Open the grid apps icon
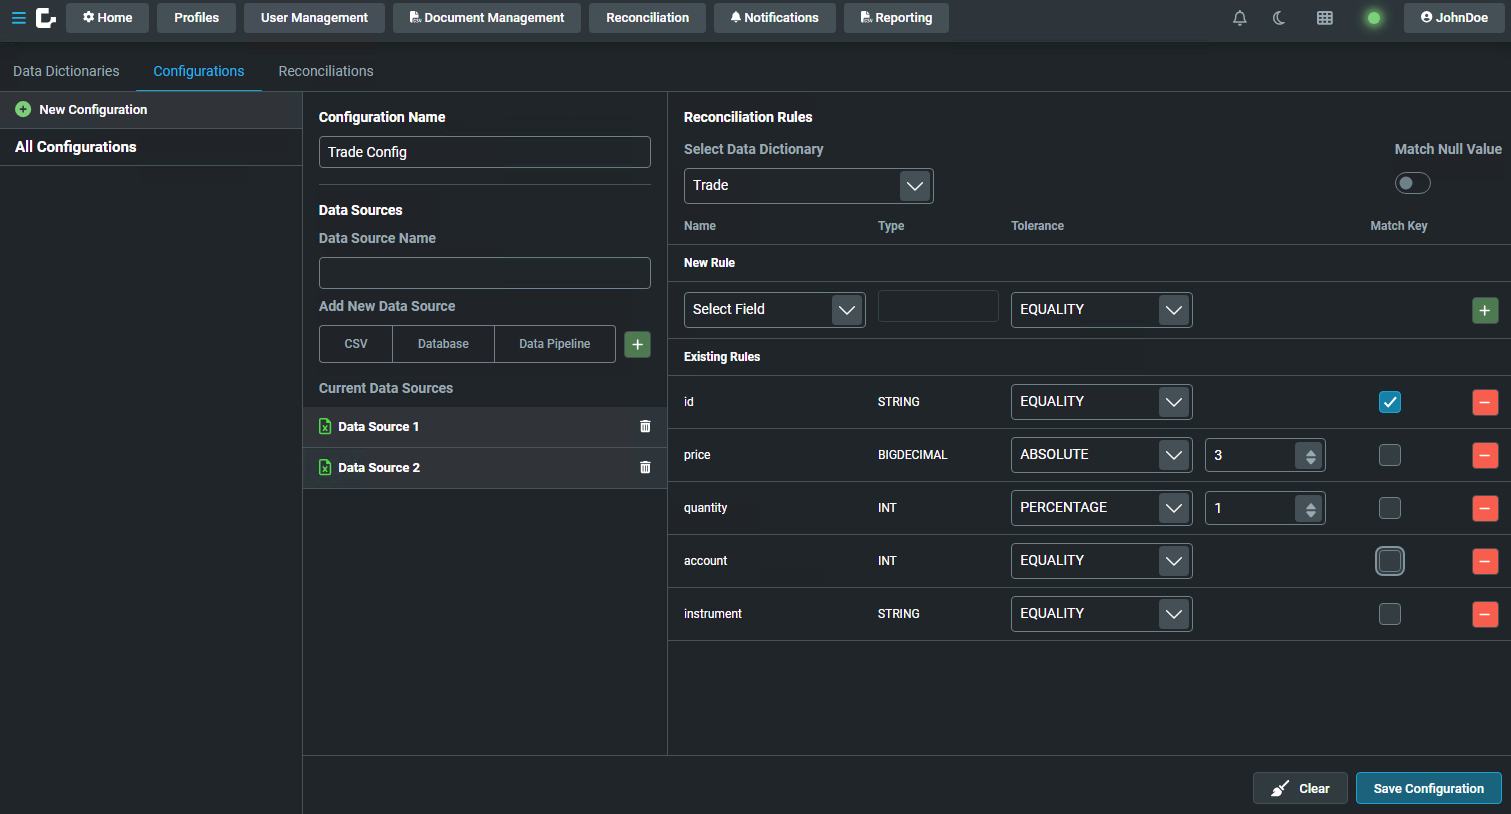1511x814 pixels. point(1324,18)
